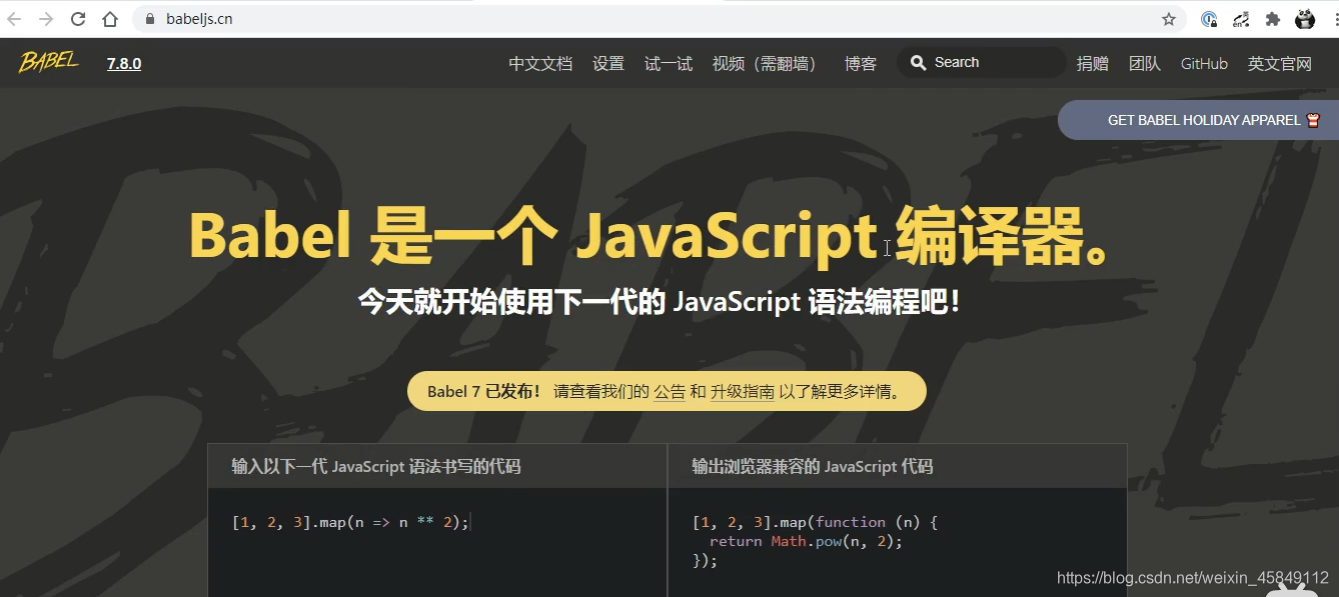Viewport: 1339px width, 597px height.
Task: Focus the address bar showing babeljs.cn
Action: tap(660, 19)
